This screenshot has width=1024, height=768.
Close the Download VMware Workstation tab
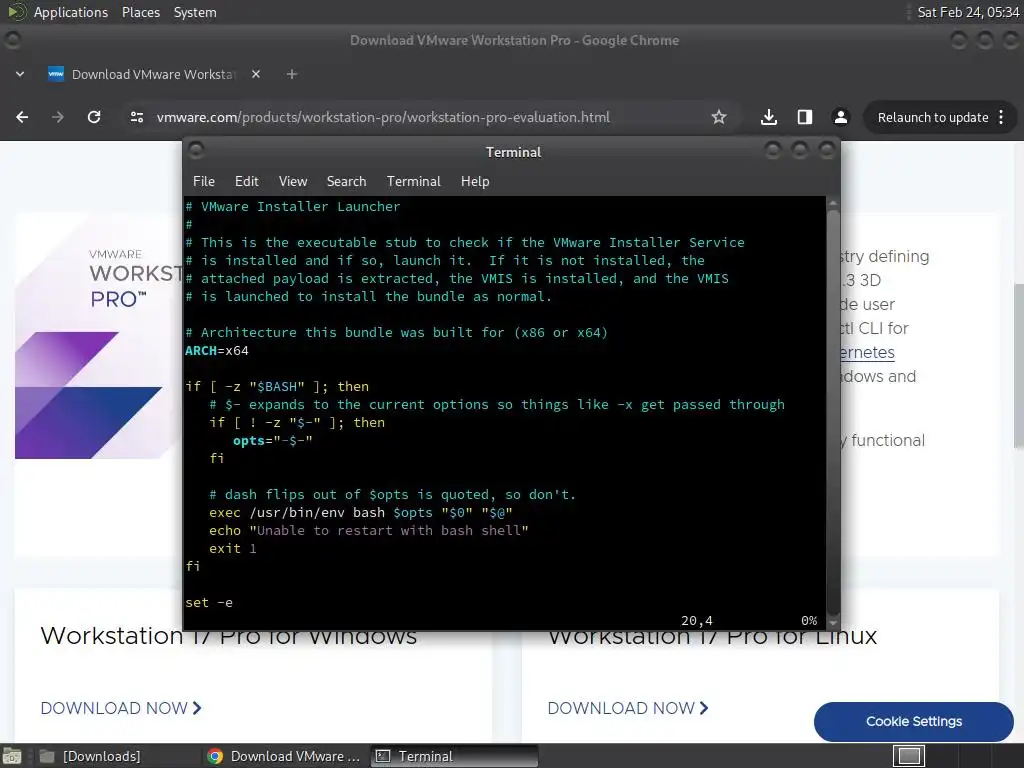tap(256, 74)
